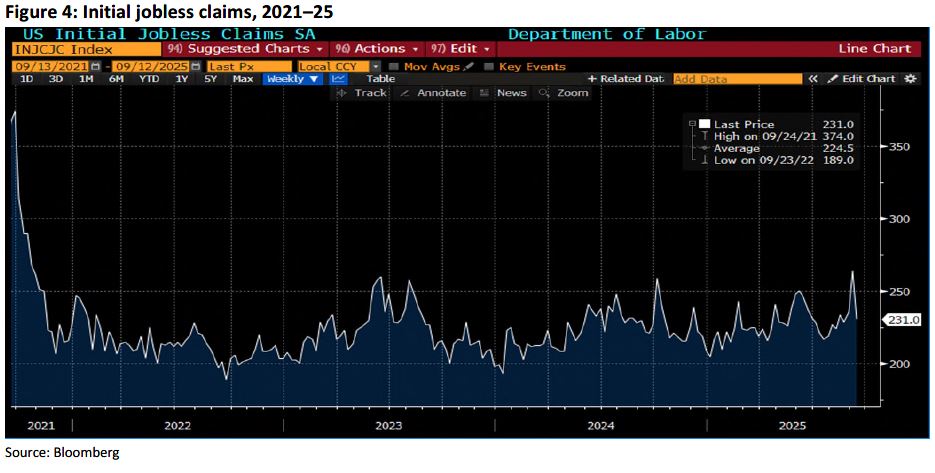Image resolution: width=935 pixels, height=473 pixels.
Task: Open chart settings gear icon
Action: pyautogui.click(x=909, y=79)
